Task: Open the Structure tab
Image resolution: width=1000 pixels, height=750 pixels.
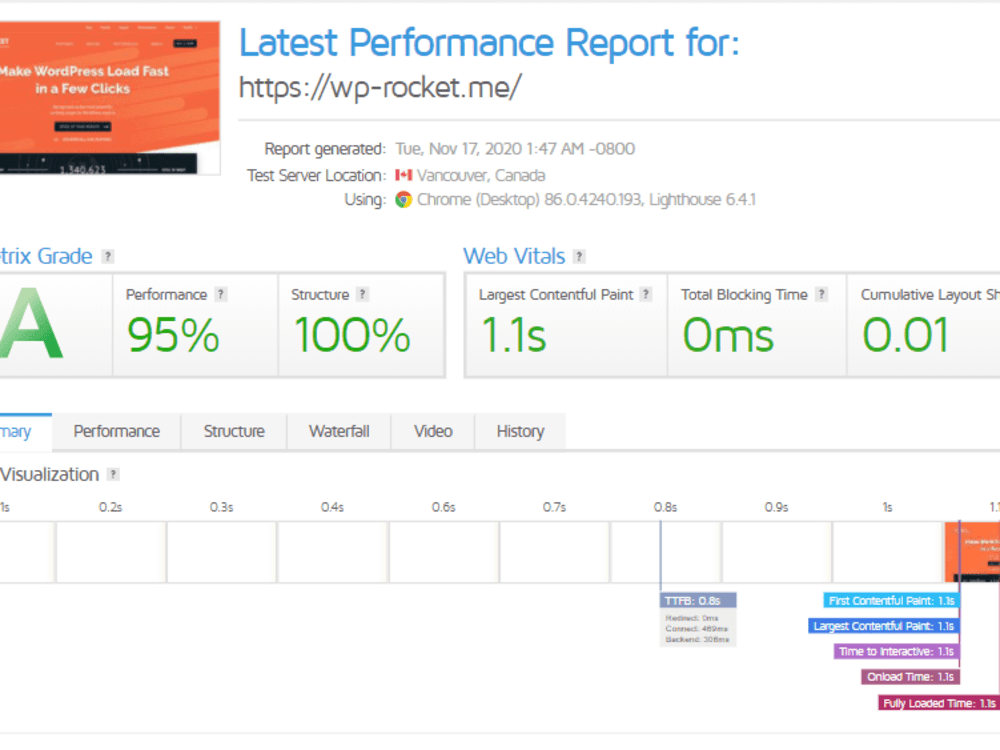Action: (234, 432)
